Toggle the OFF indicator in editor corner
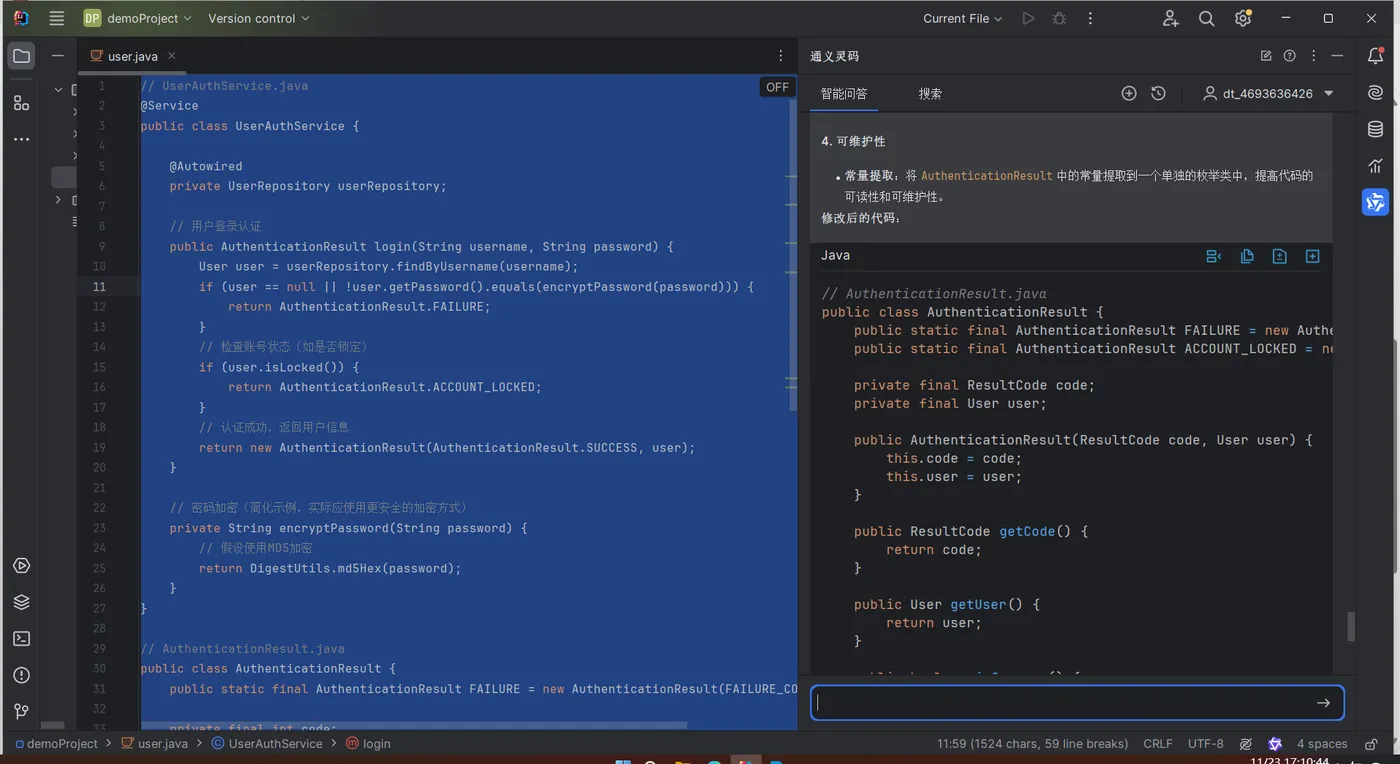1400x764 pixels. point(777,87)
